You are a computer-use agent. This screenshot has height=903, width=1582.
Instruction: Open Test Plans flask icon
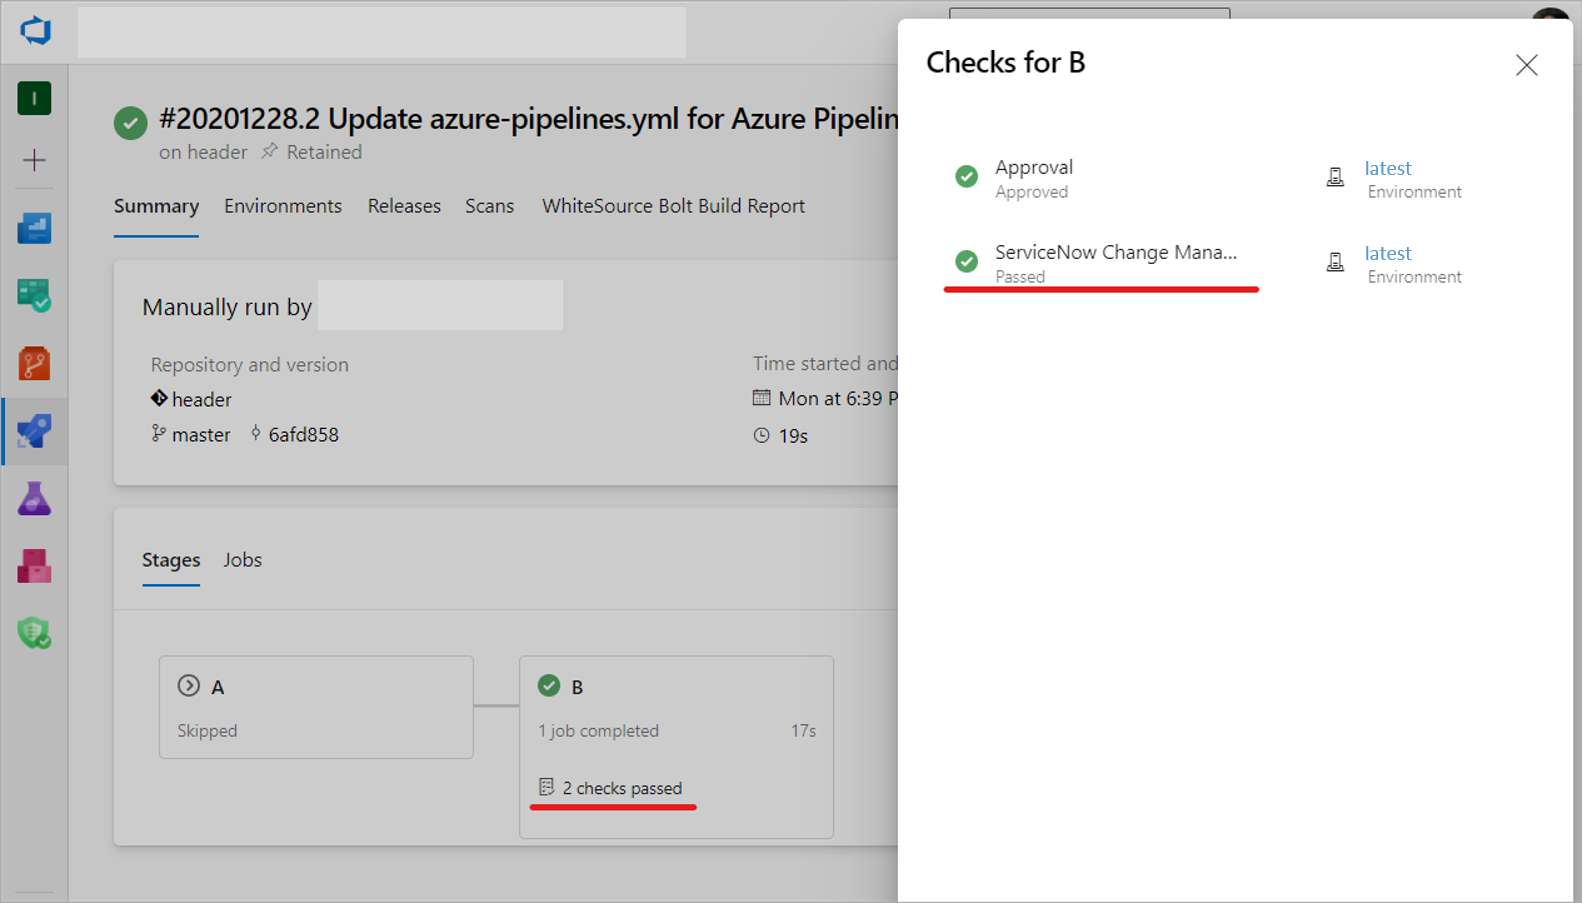click(x=34, y=498)
